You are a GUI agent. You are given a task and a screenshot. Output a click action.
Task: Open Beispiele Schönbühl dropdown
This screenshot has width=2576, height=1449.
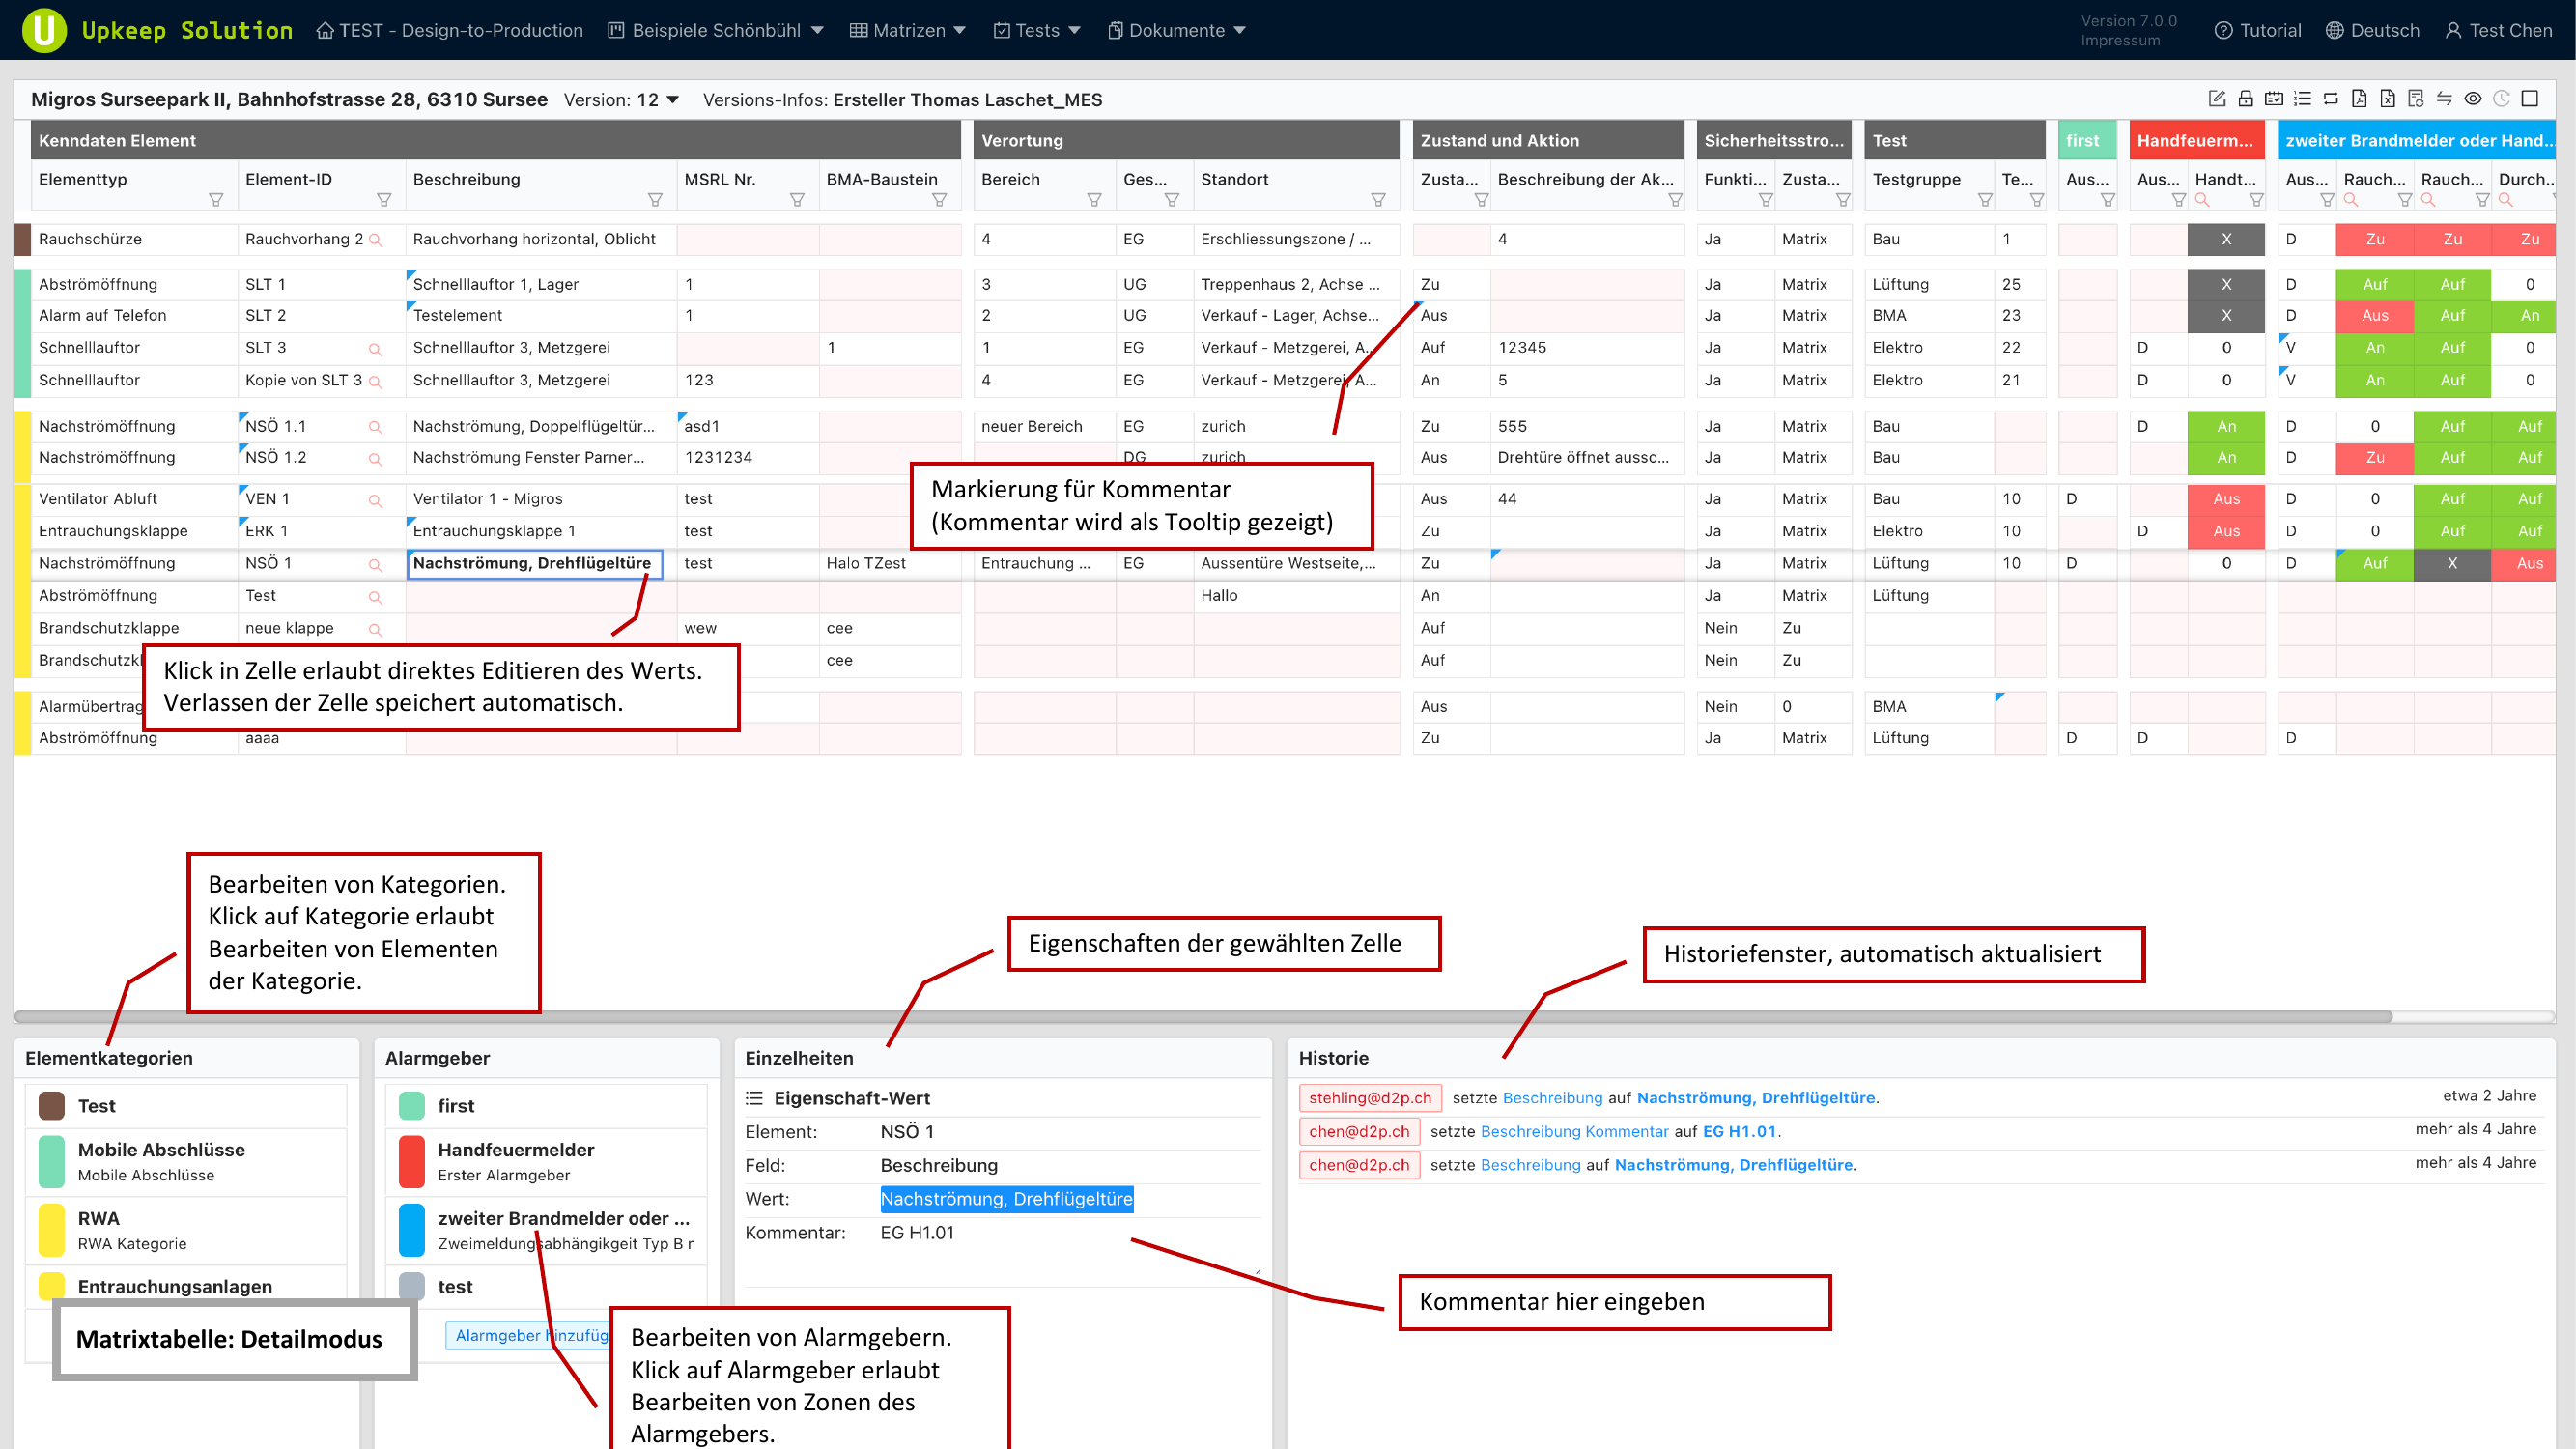(x=716, y=30)
